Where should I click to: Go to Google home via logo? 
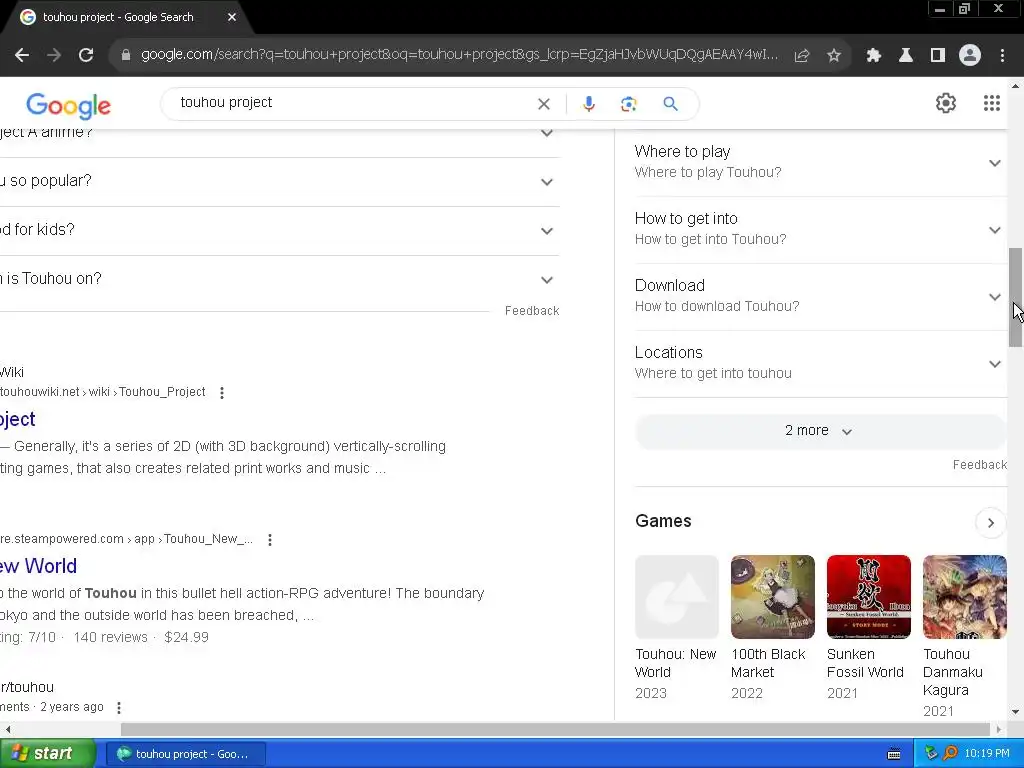69,106
